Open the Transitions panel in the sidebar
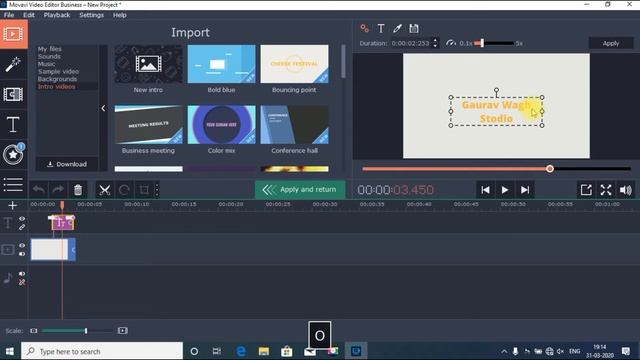 (x=13, y=94)
